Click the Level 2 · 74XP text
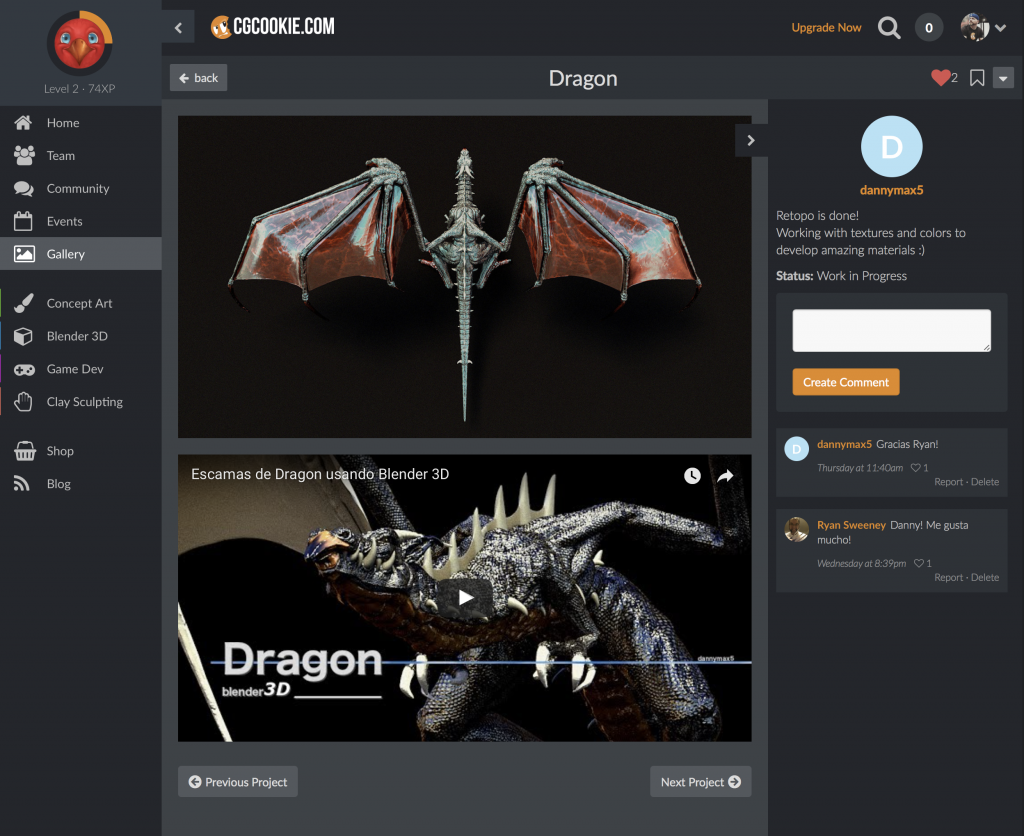Image resolution: width=1024 pixels, height=836 pixels. click(80, 89)
